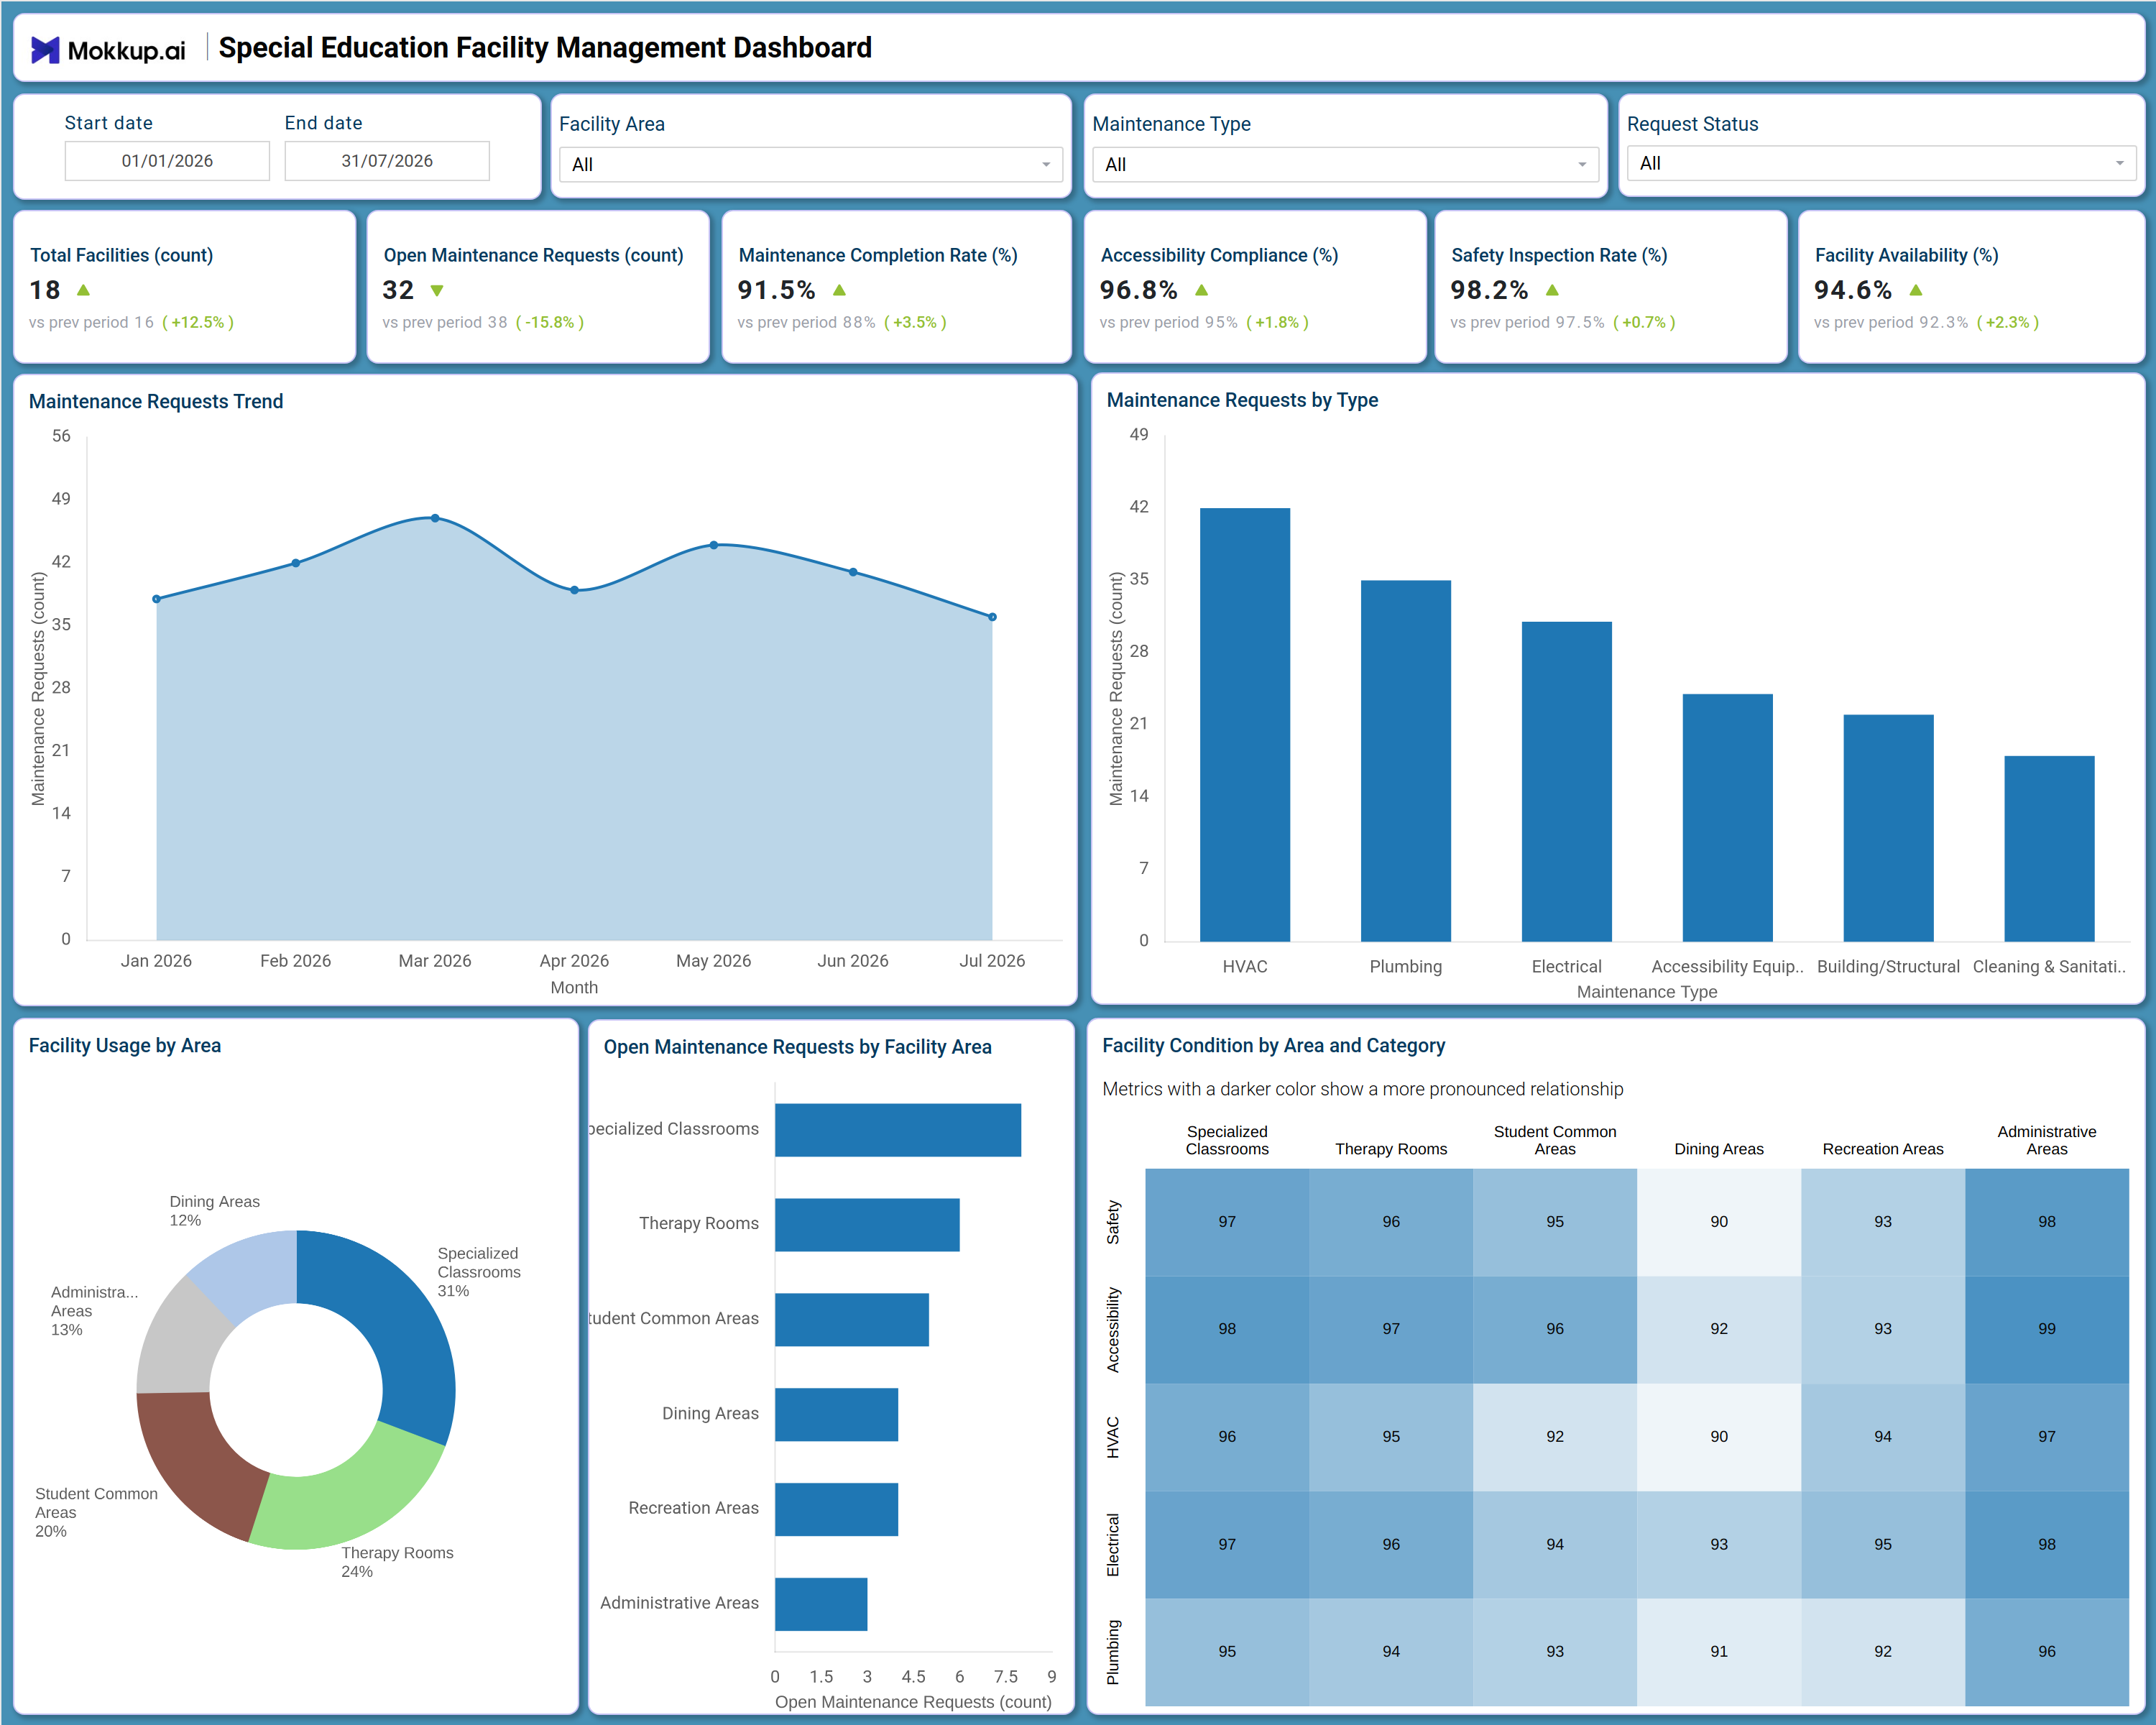Click the HVAC / Student Common Areas cell 92

[1555, 1437]
